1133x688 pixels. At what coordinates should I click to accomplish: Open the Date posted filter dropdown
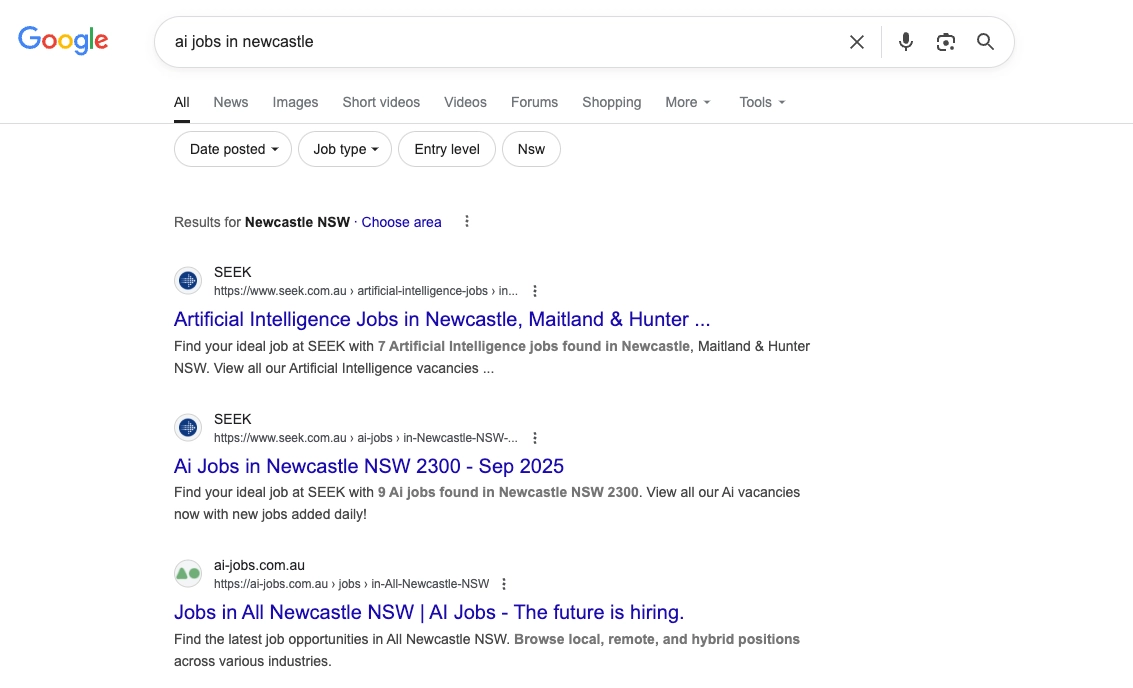[233, 149]
